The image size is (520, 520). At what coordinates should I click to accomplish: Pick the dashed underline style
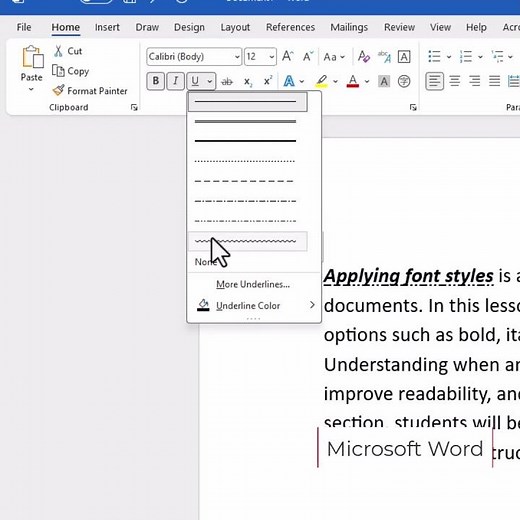248,181
